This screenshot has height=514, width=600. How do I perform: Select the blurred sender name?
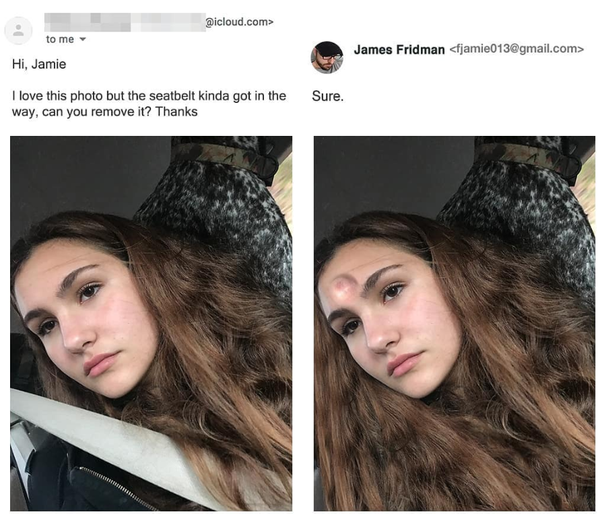point(125,22)
